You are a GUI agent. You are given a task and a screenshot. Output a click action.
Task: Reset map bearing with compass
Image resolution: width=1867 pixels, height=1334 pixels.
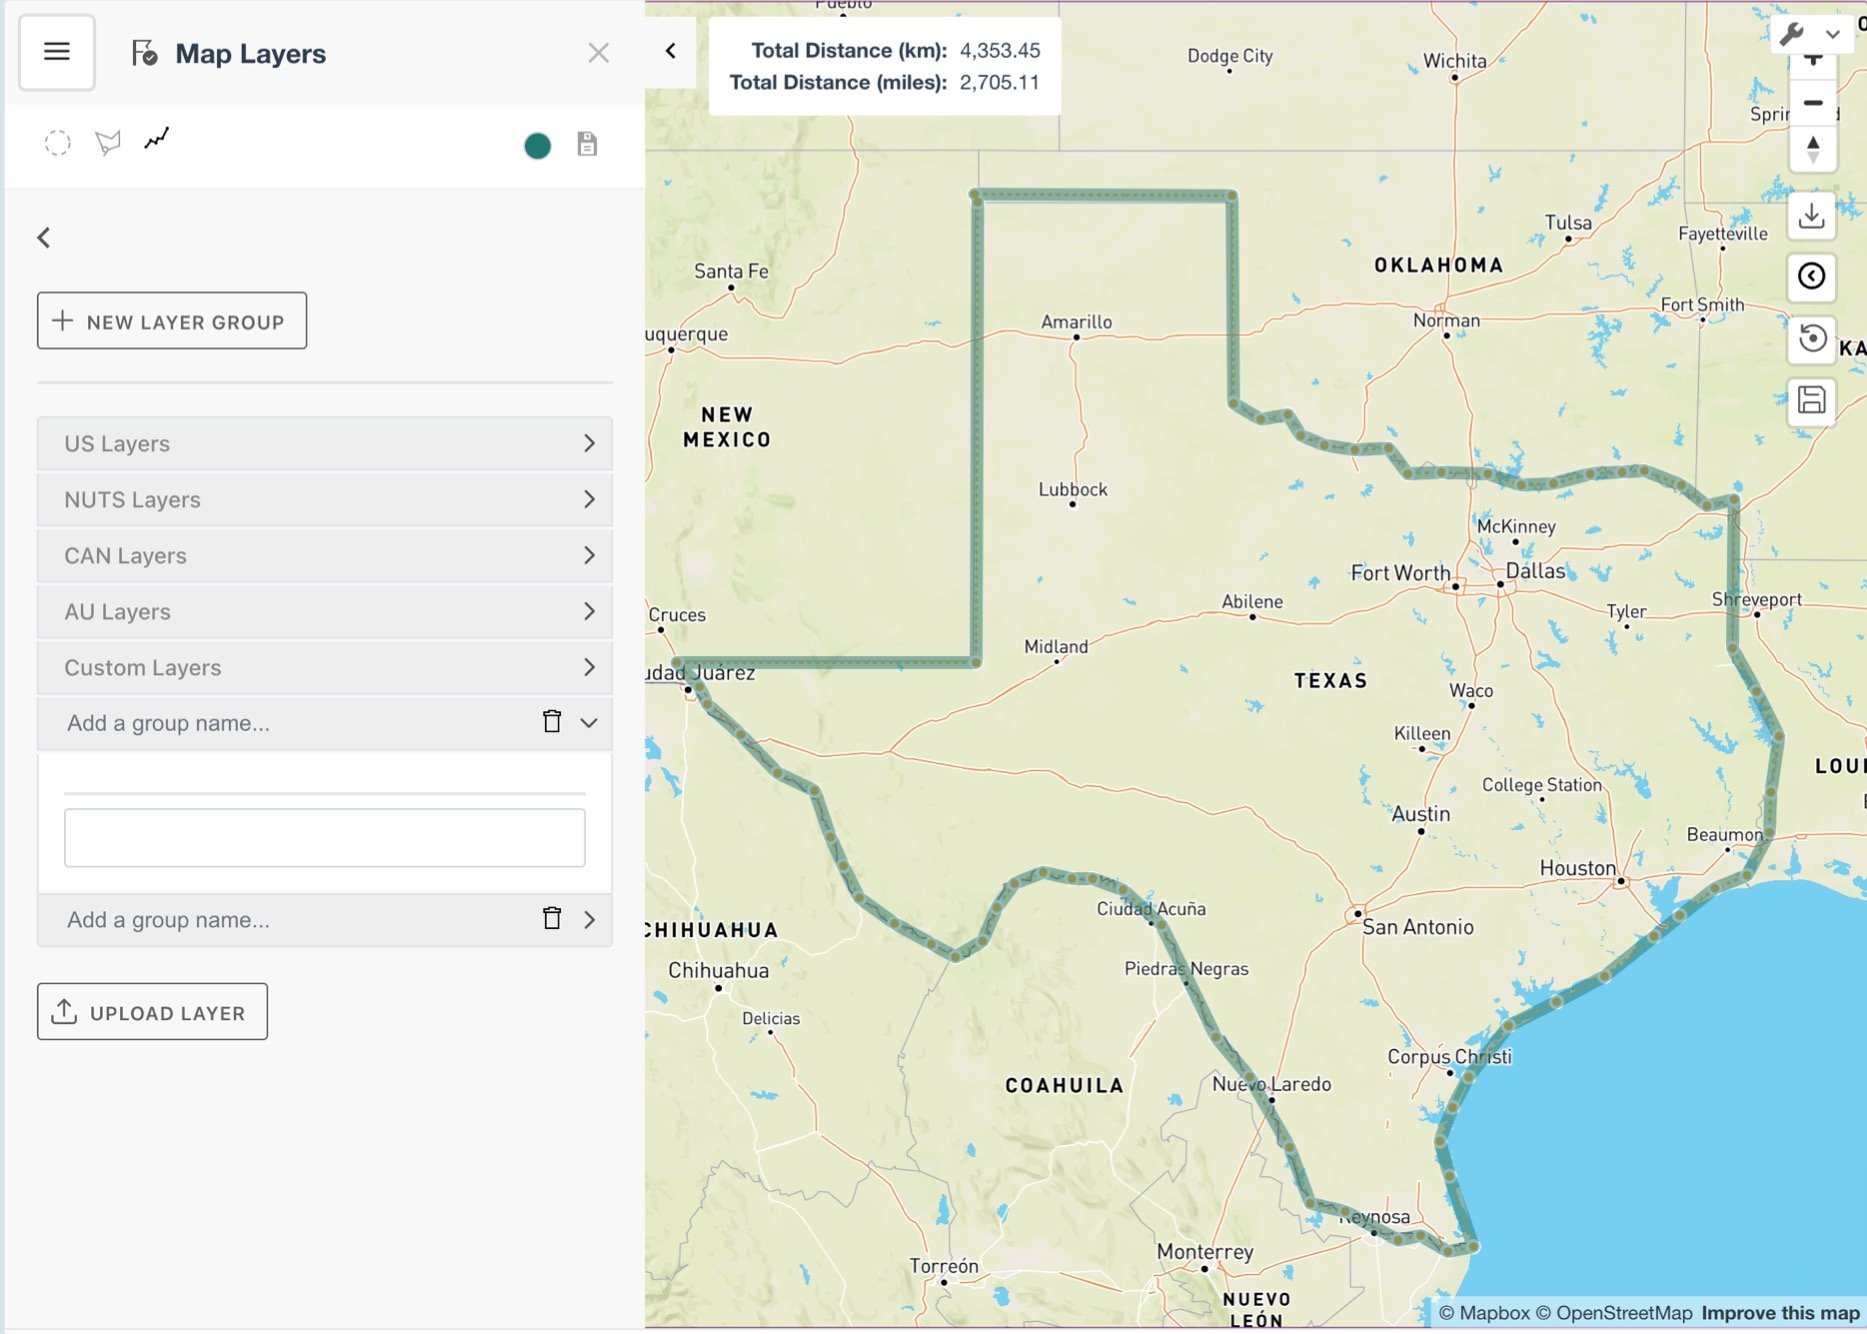pos(1812,149)
